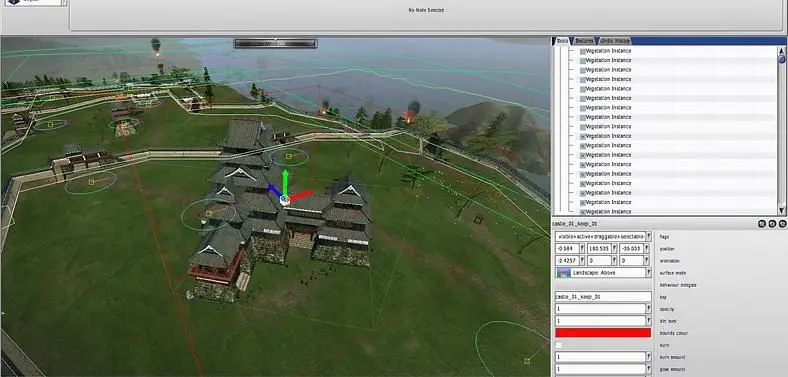Expand the bottommost Vegetation Instance node
This screenshot has width=788, height=377.
(x=582, y=212)
